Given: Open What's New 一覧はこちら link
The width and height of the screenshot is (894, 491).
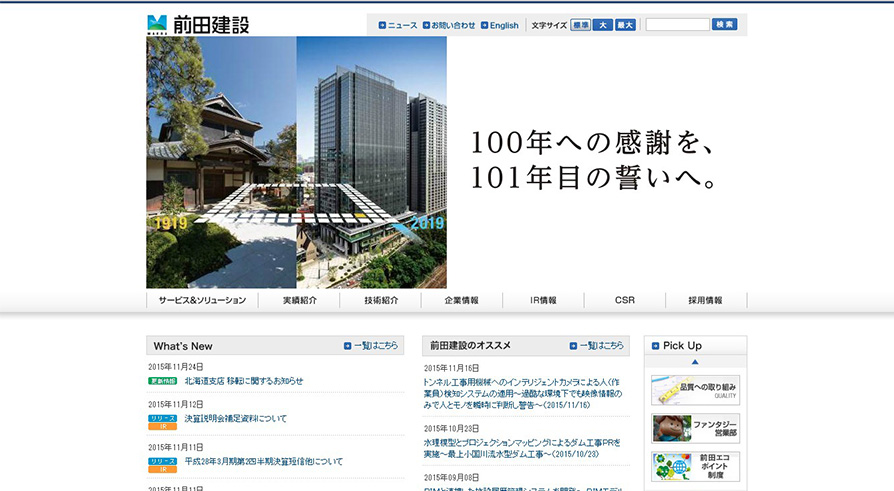Looking at the screenshot, I should point(371,346).
